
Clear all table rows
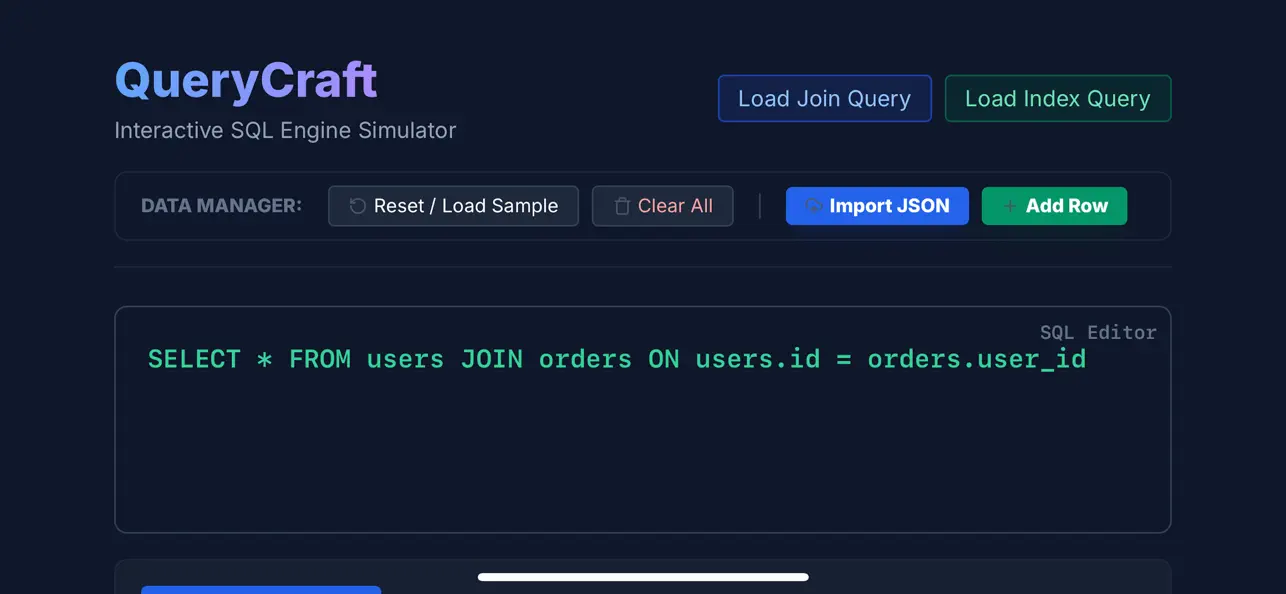click(x=662, y=206)
